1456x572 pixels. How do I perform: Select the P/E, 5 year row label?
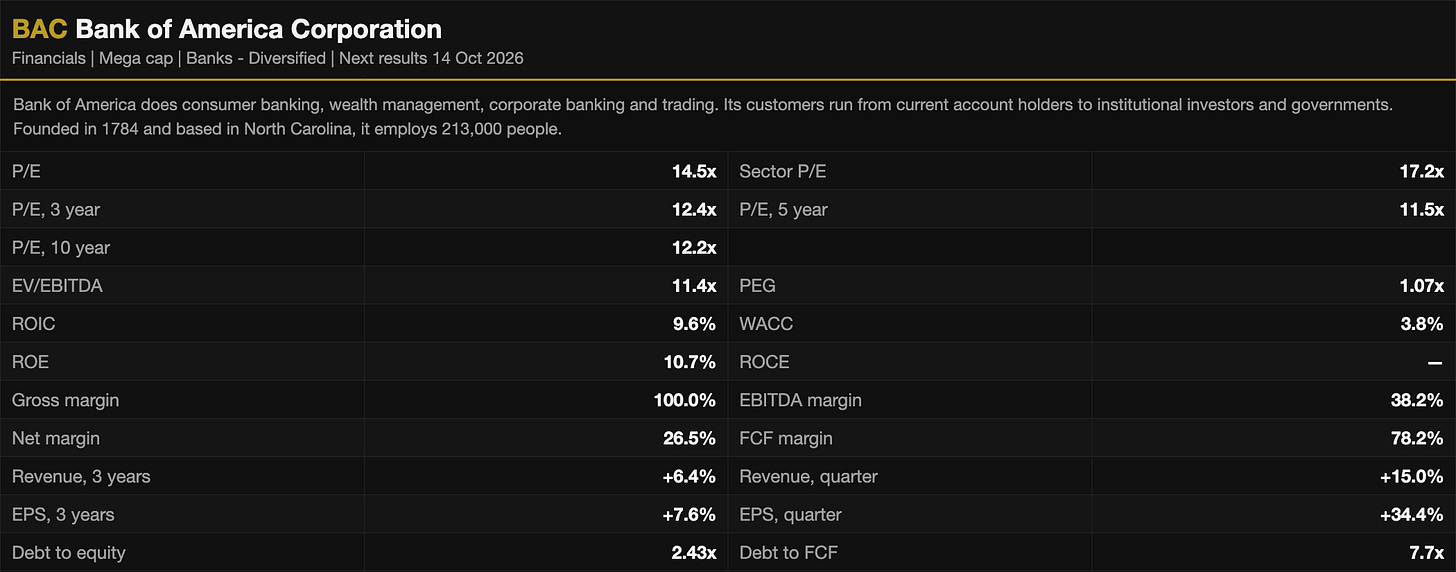point(783,210)
